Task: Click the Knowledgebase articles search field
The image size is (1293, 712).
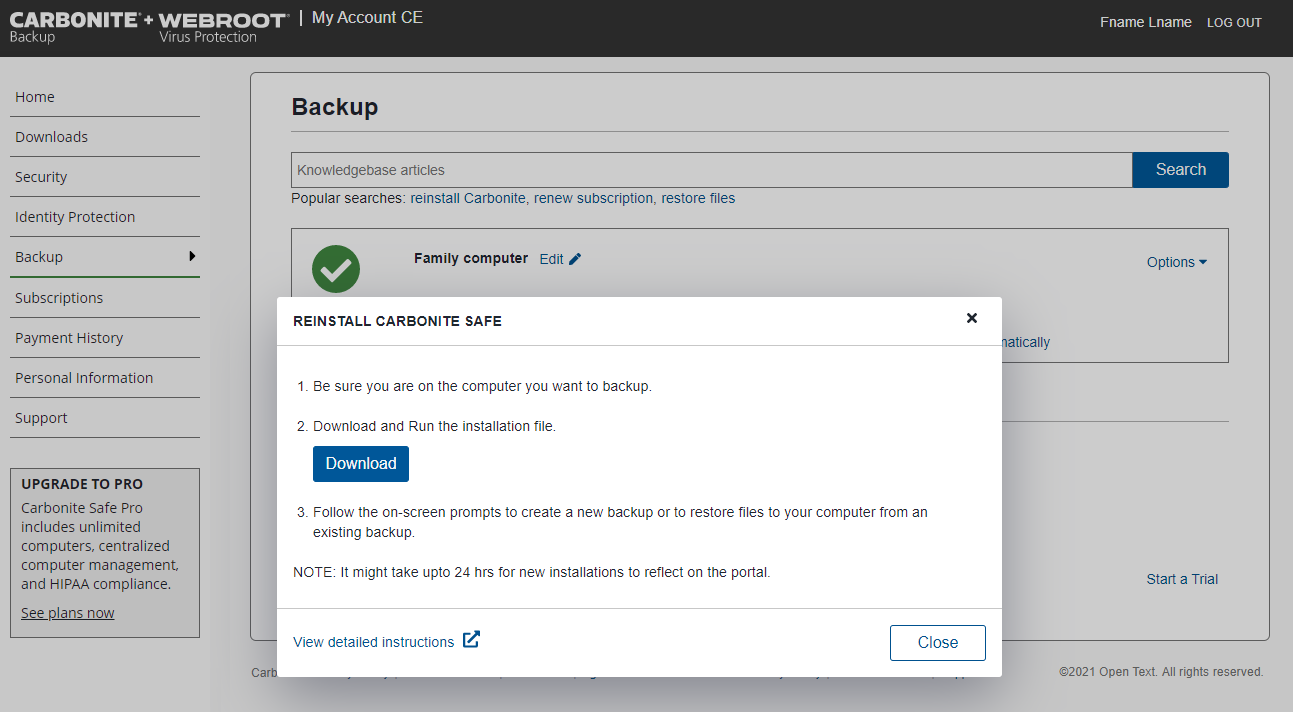Action: pyautogui.click(x=710, y=170)
